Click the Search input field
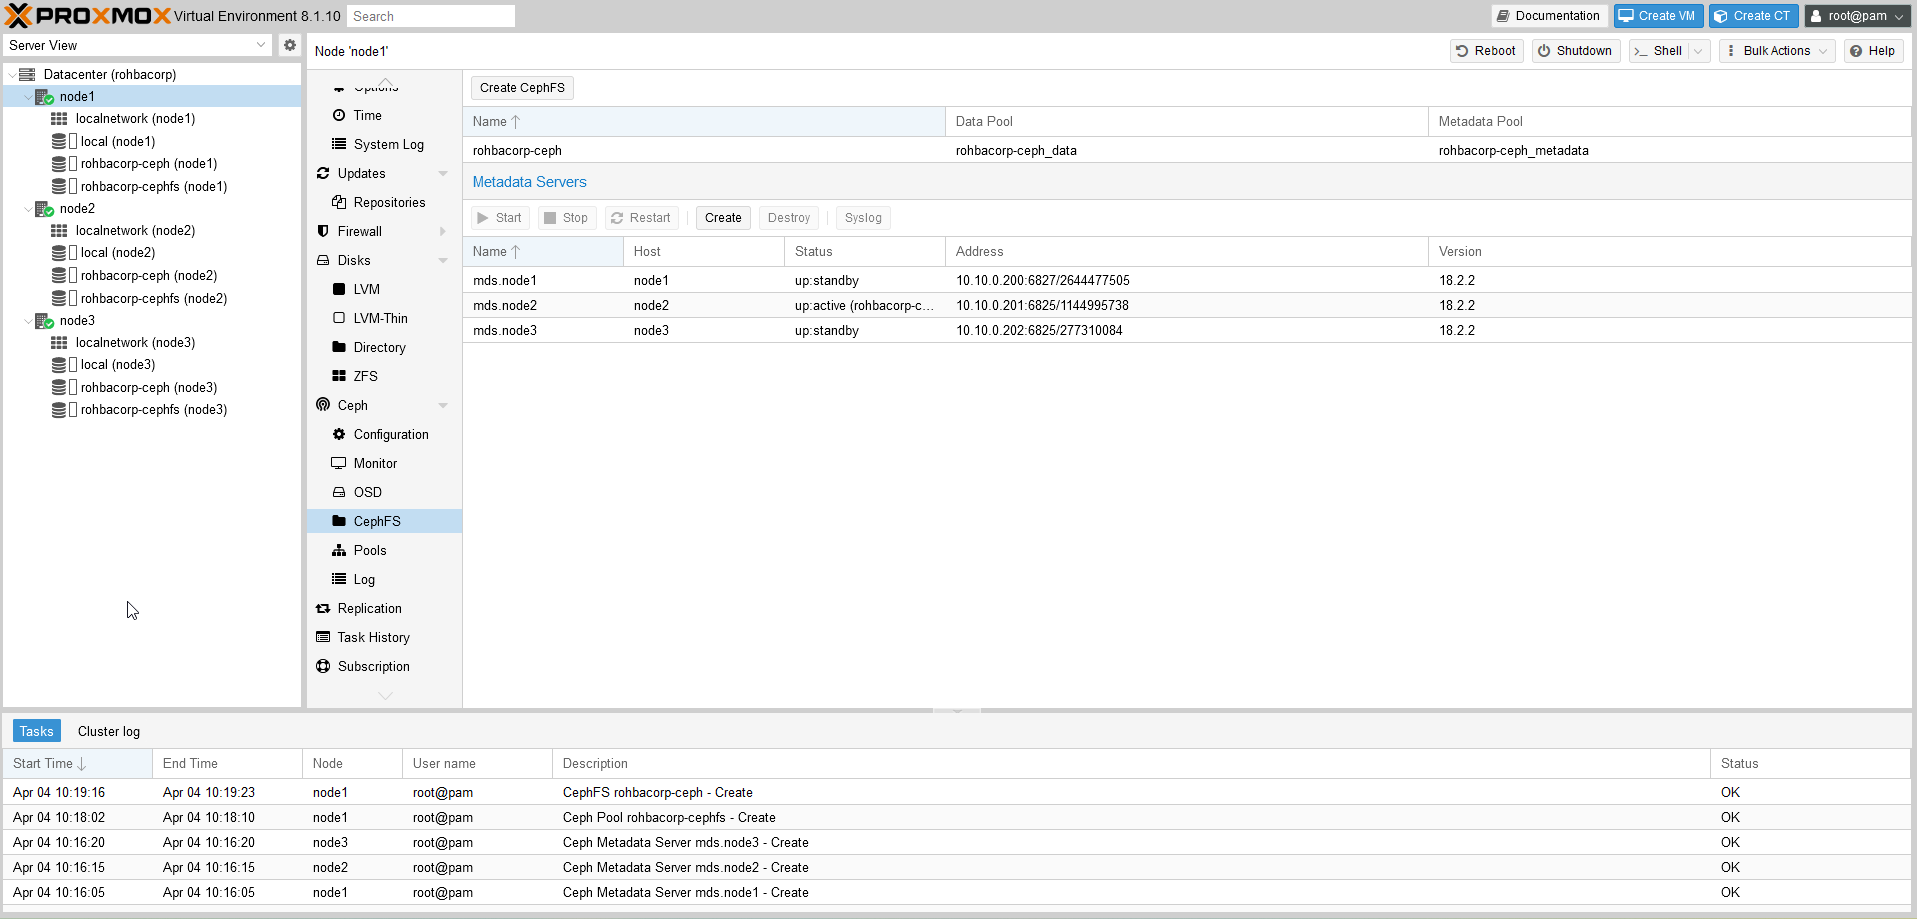The height and width of the screenshot is (919, 1917). click(431, 16)
